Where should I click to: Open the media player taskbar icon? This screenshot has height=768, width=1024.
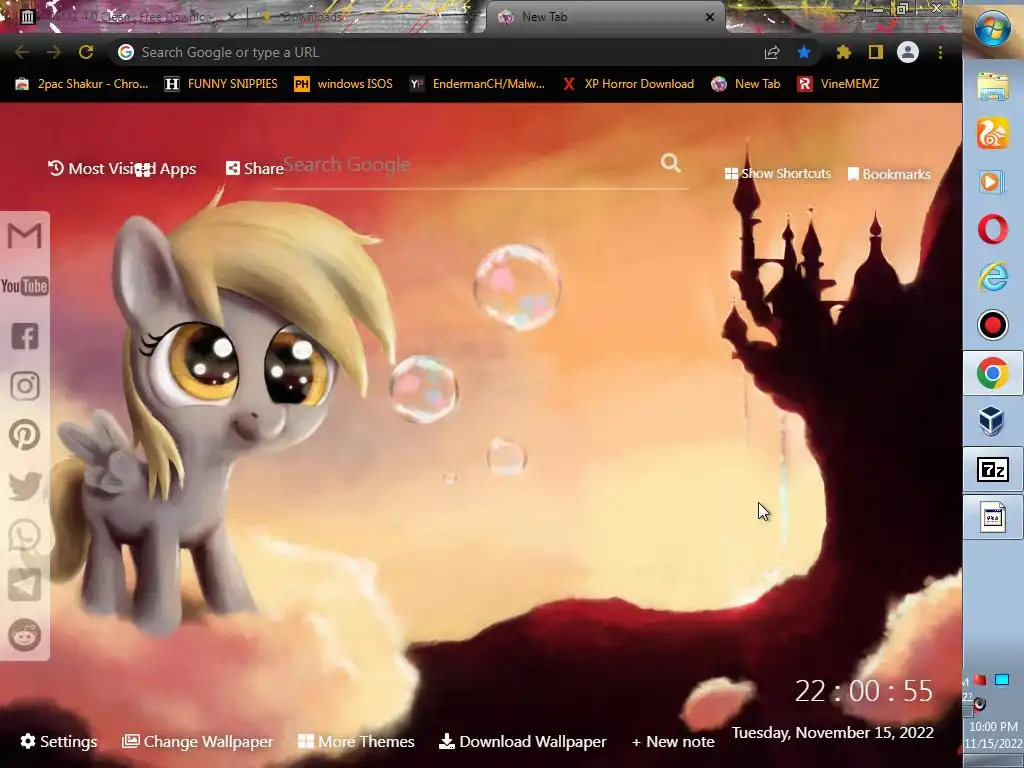point(991,182)
